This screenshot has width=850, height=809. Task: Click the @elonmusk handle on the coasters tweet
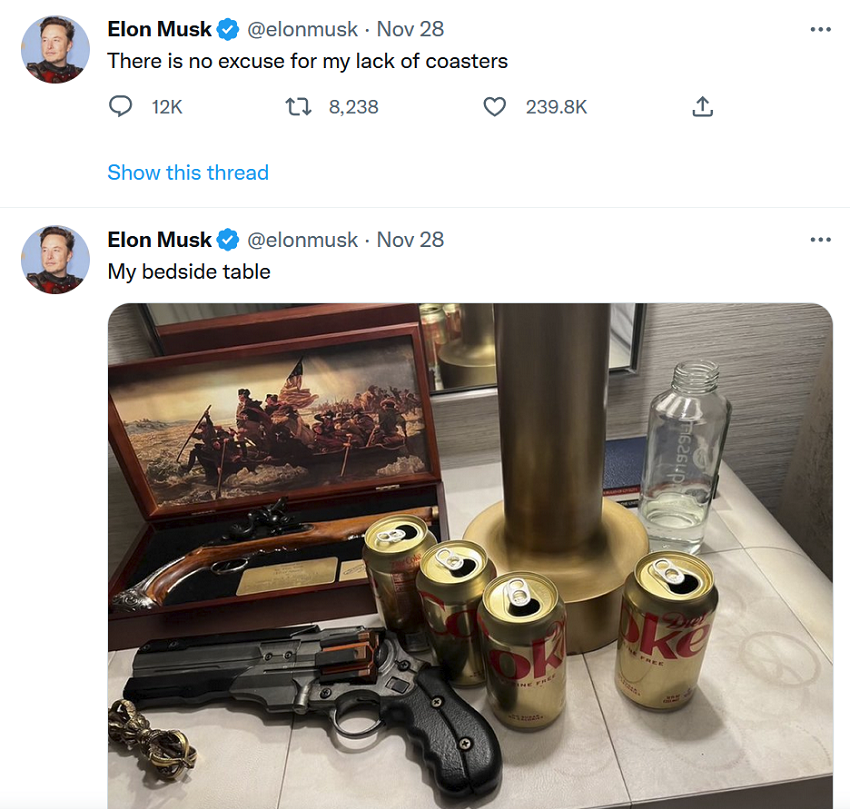click(x=302, y=30)
